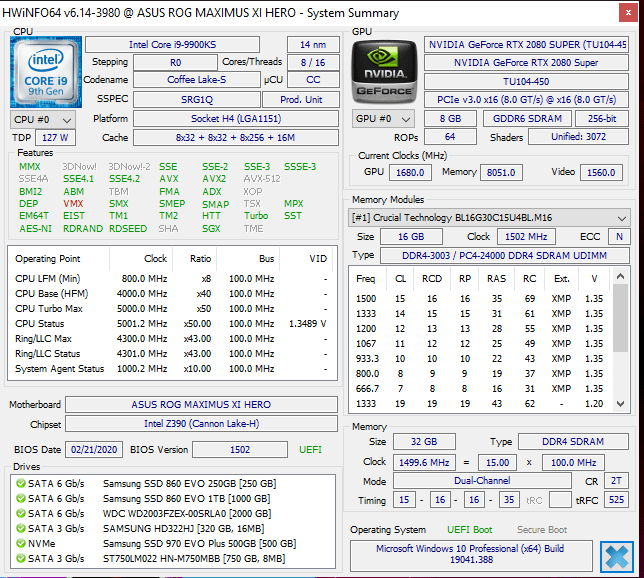
Task: Select the Ring/LLC Max row
Action: coord(172,339)
